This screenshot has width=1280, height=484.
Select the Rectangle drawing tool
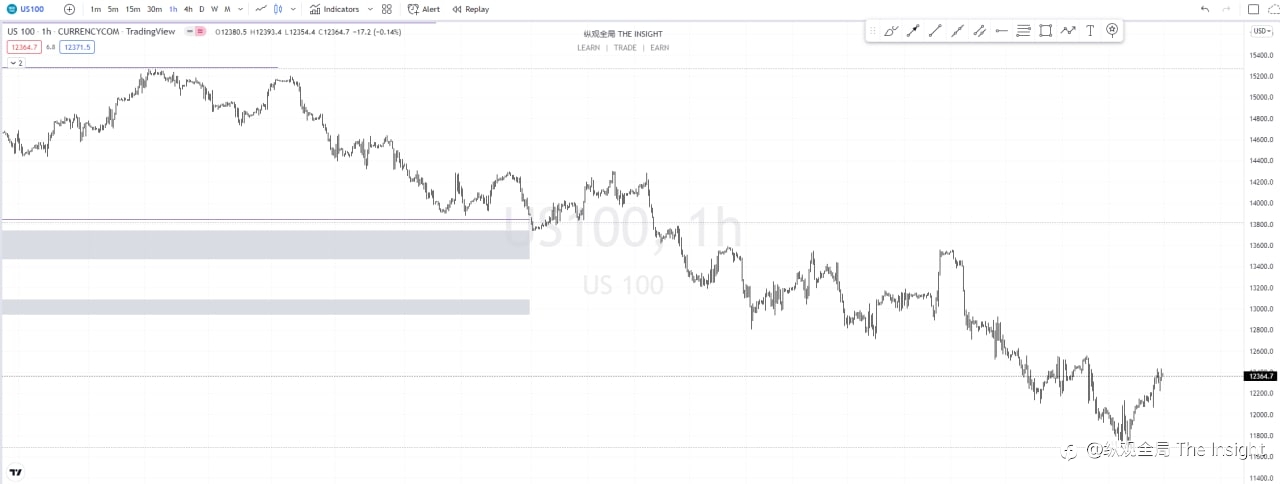tap(1045, 31)
